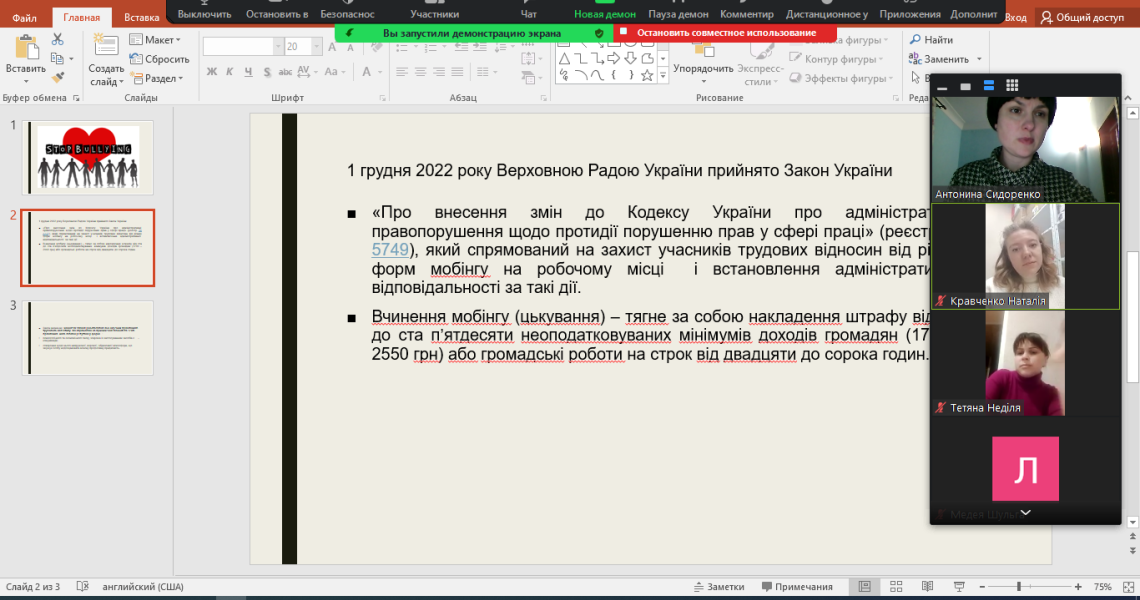
Task: Center align text in Абзац group
Action: point(420,71)
